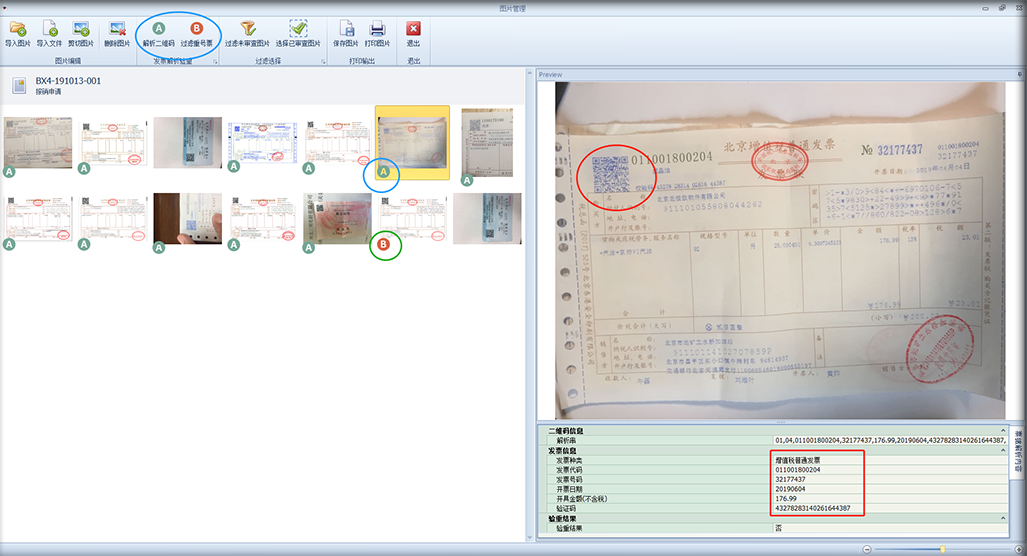Collapse the 发票信息 section
1027x556 pixels.
point(1003,451)
